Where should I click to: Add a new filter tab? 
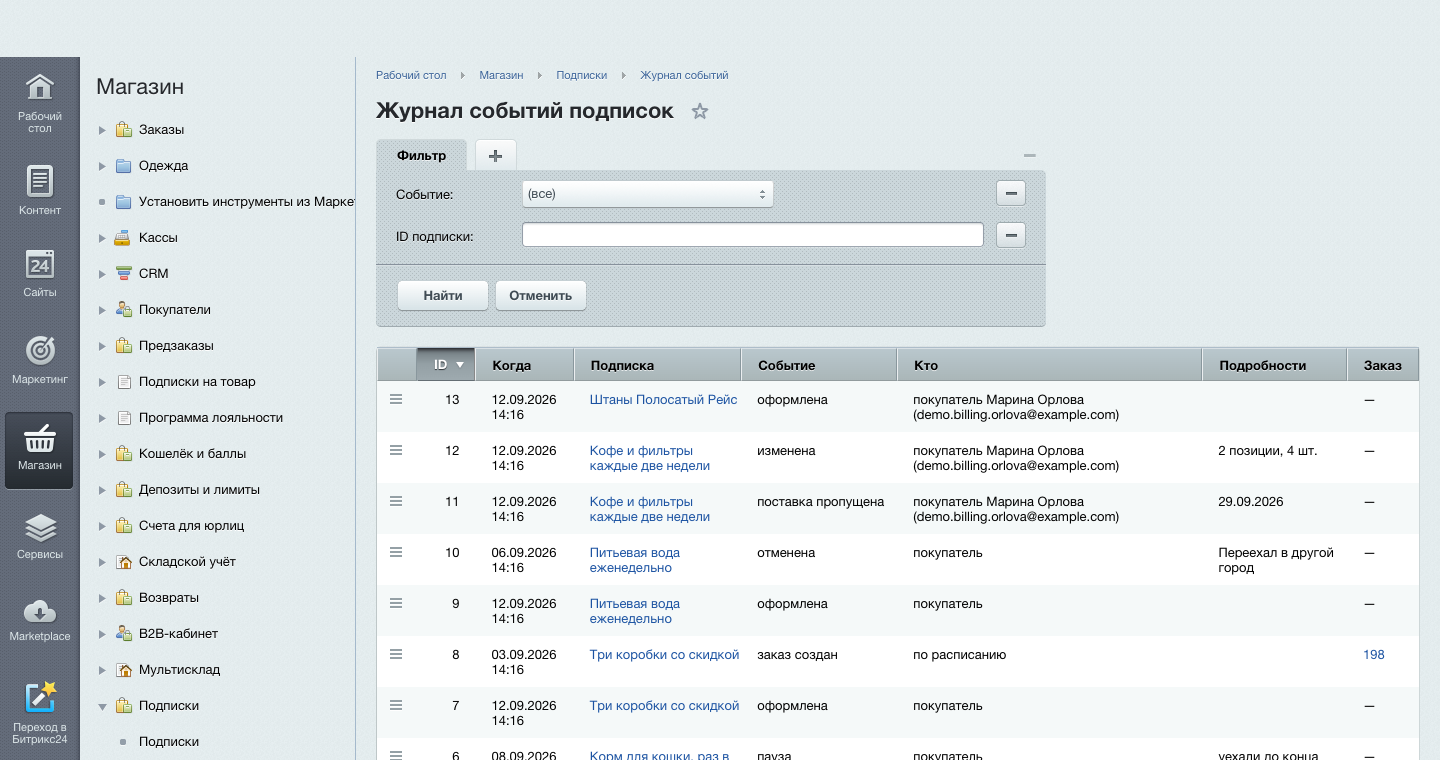[495, 155]
